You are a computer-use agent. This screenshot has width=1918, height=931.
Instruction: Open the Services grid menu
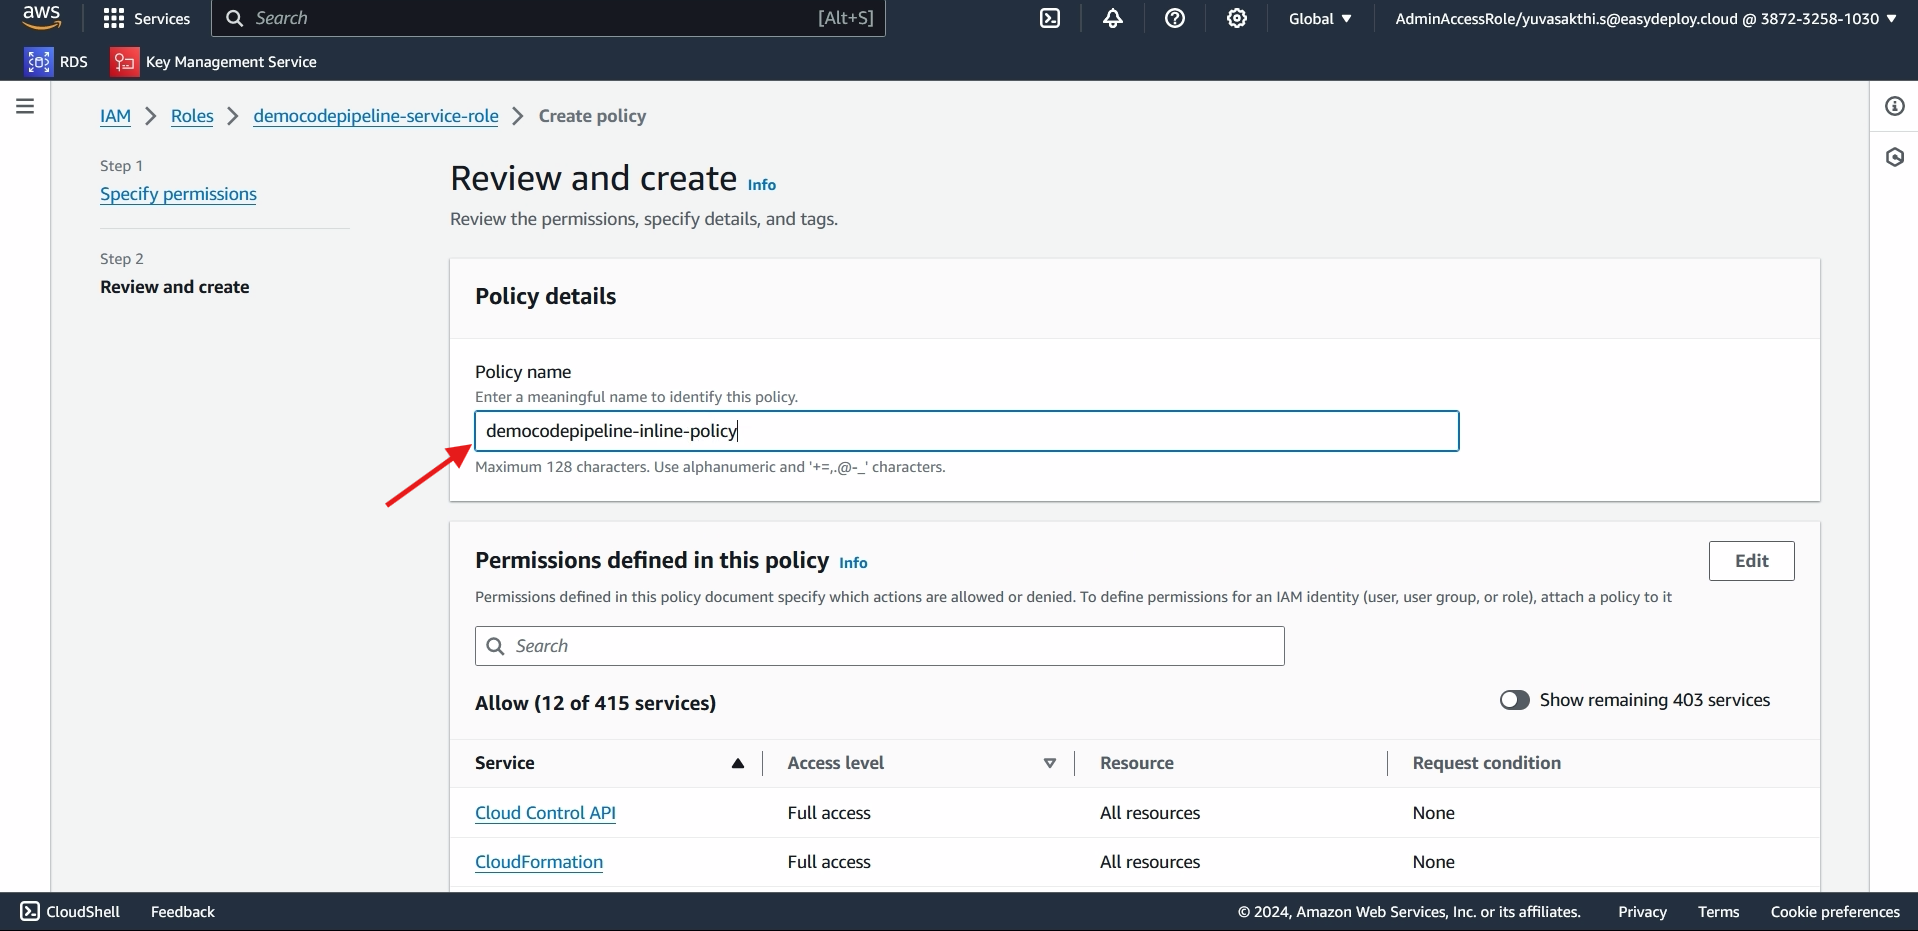pyautogui.click(x=147, y=18)
